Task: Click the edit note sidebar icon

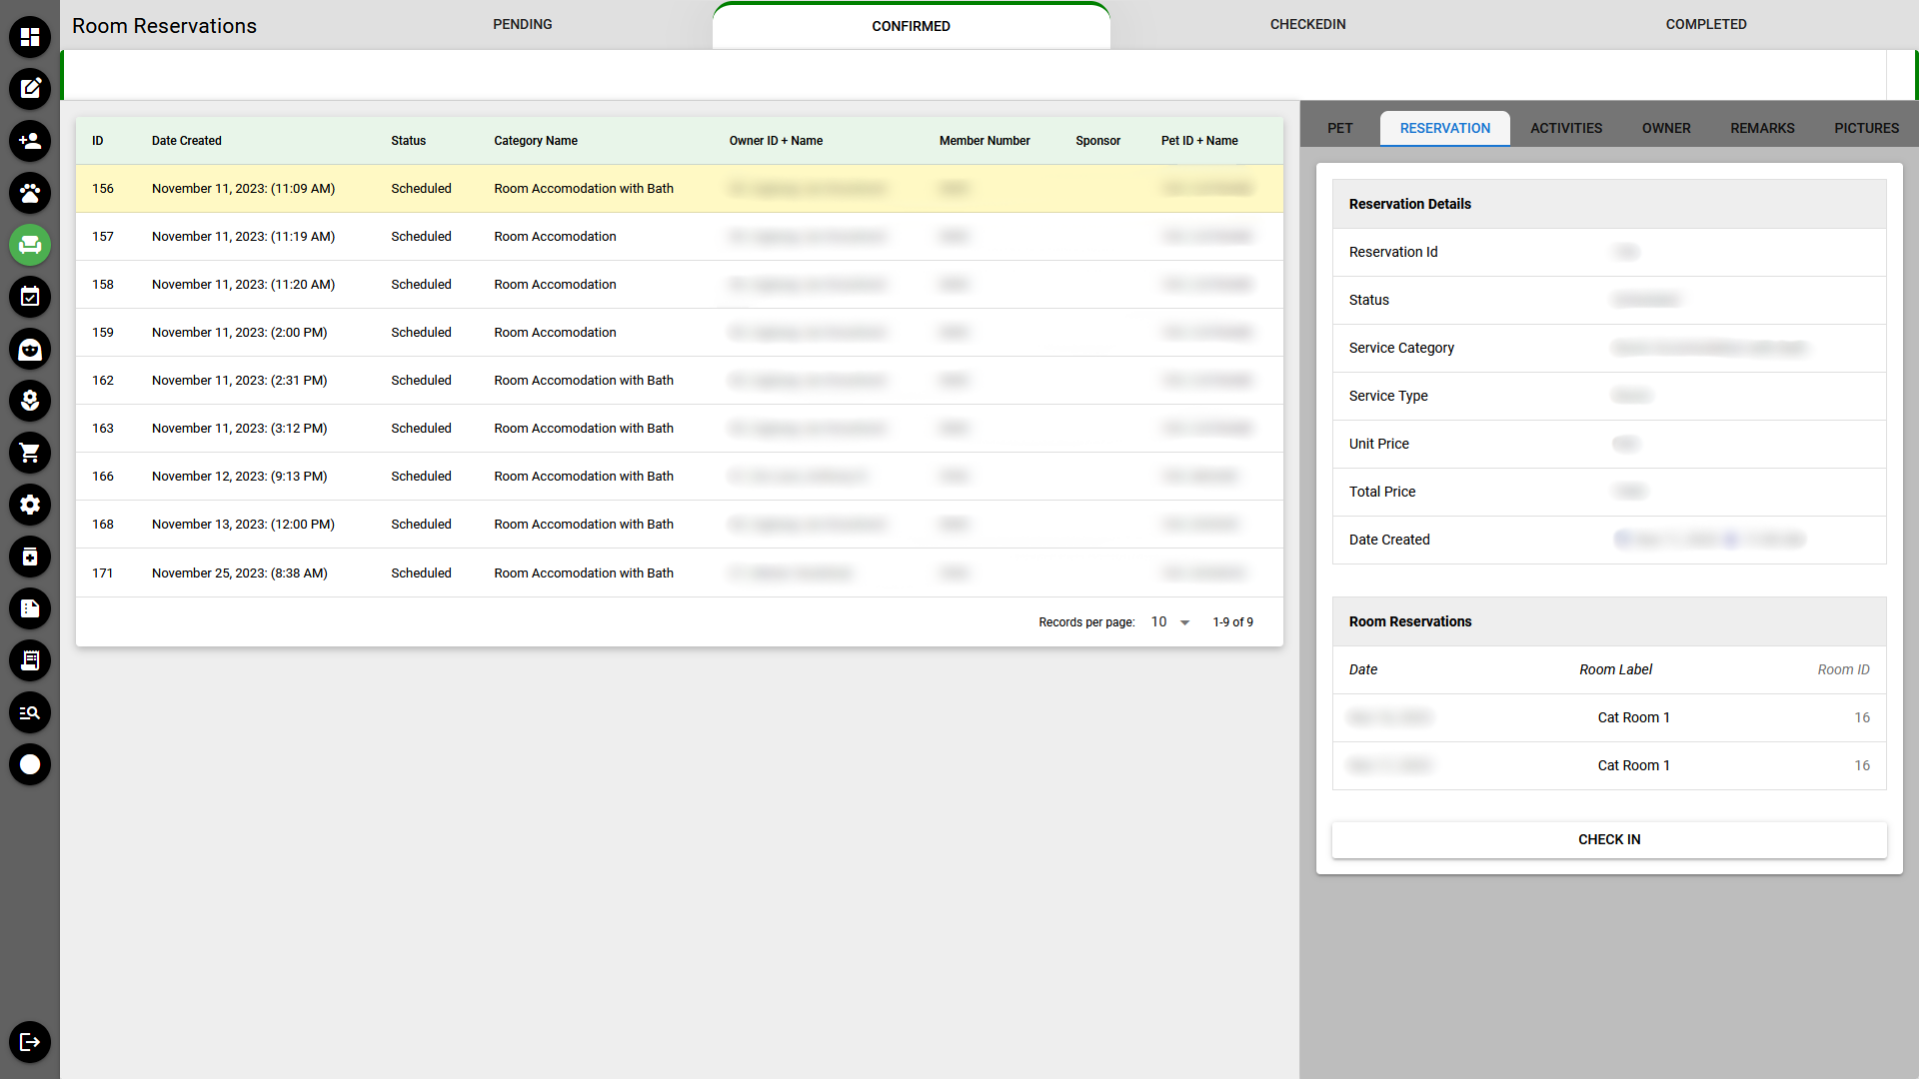Action: coord(30,89)
